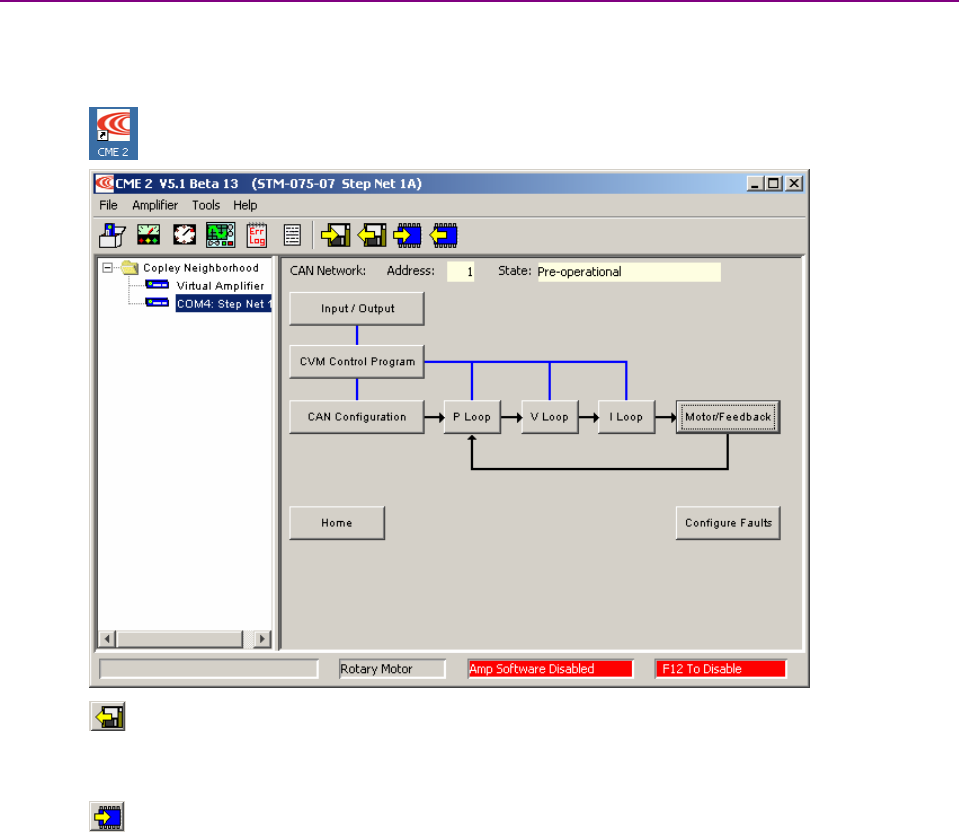This screenshot has width=959, height=832.
Task: Collapse the Copley Neighborhood tree node
Action: (x=108, y=267)
